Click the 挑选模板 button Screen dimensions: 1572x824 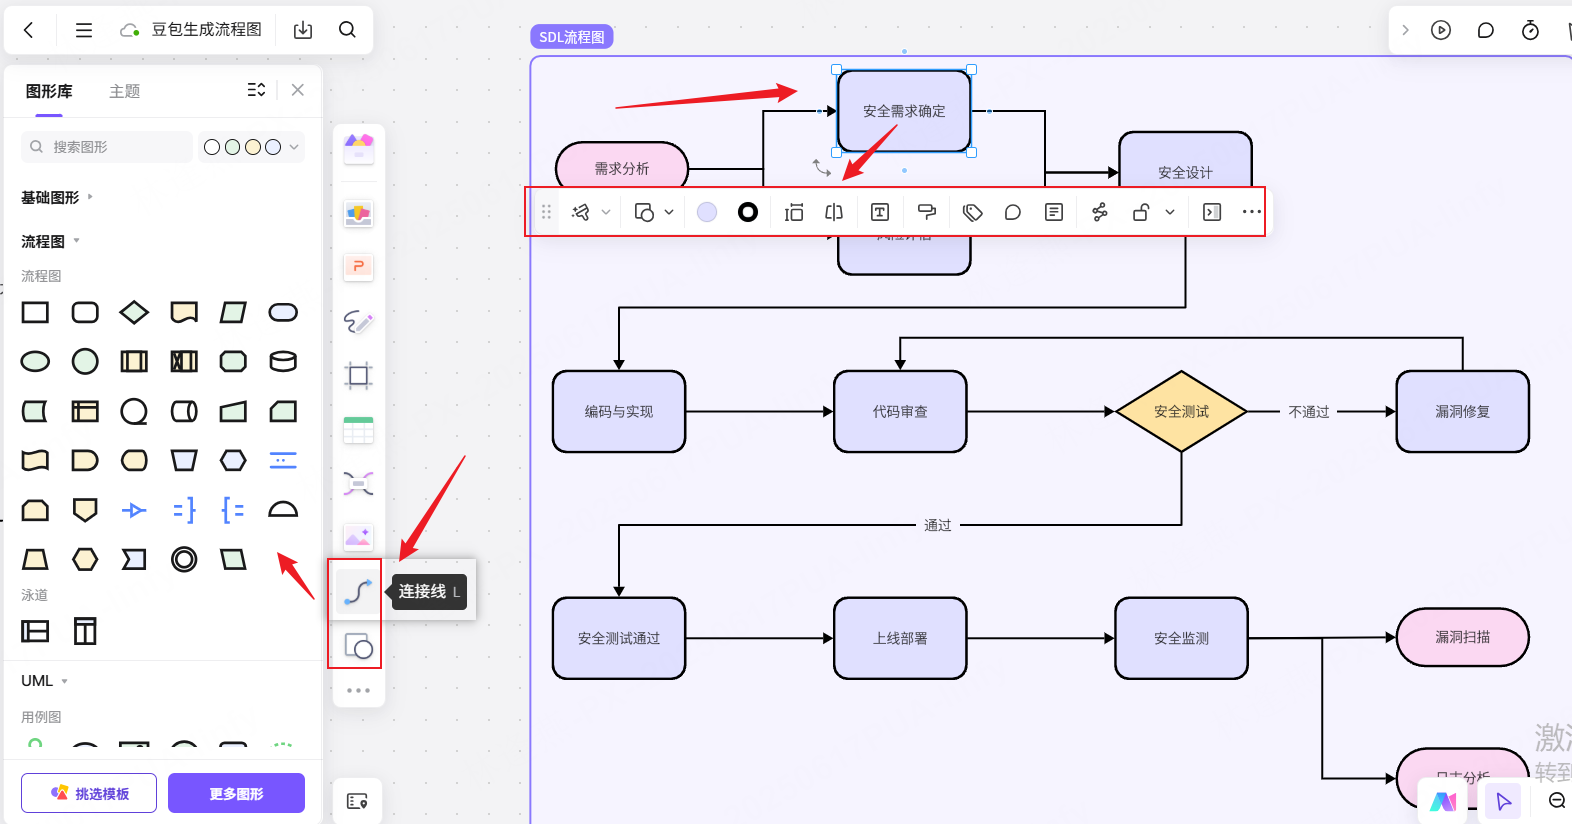[x=89, y=793]
